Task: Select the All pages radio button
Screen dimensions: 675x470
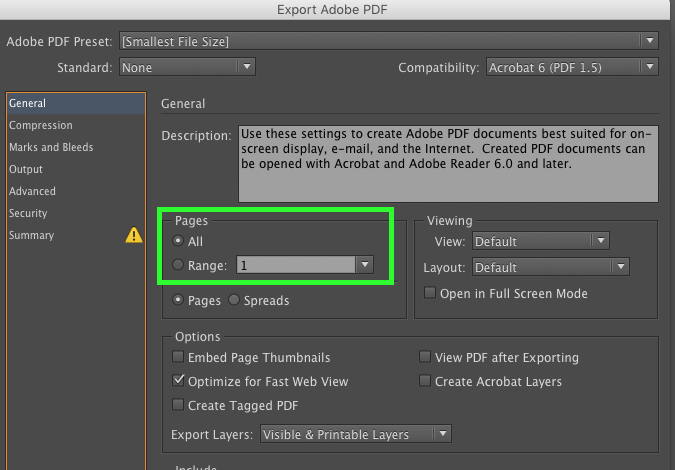Action: [178, 241]
